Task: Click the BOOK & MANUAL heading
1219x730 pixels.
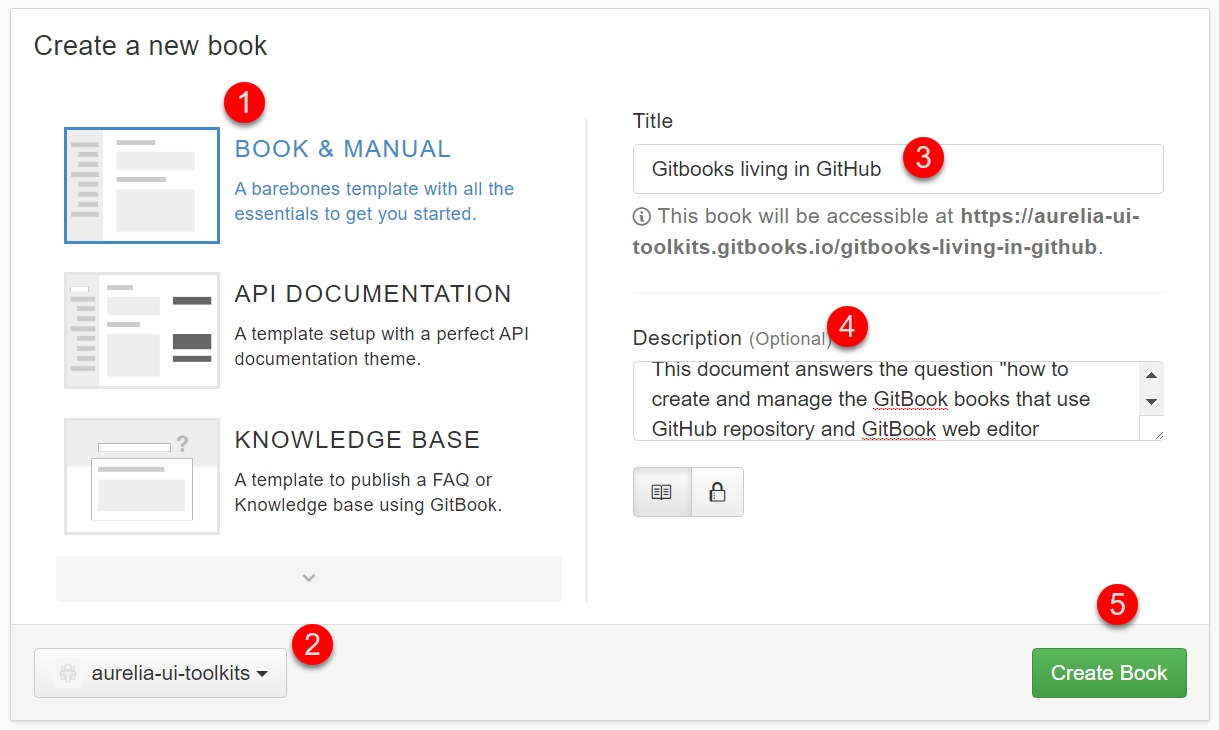Action: click(x=342, y=149)
